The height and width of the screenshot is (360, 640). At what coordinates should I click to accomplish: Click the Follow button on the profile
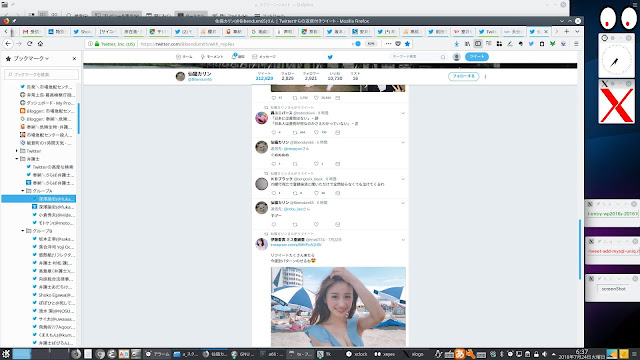pyautogui.click(x=463, y=76)
